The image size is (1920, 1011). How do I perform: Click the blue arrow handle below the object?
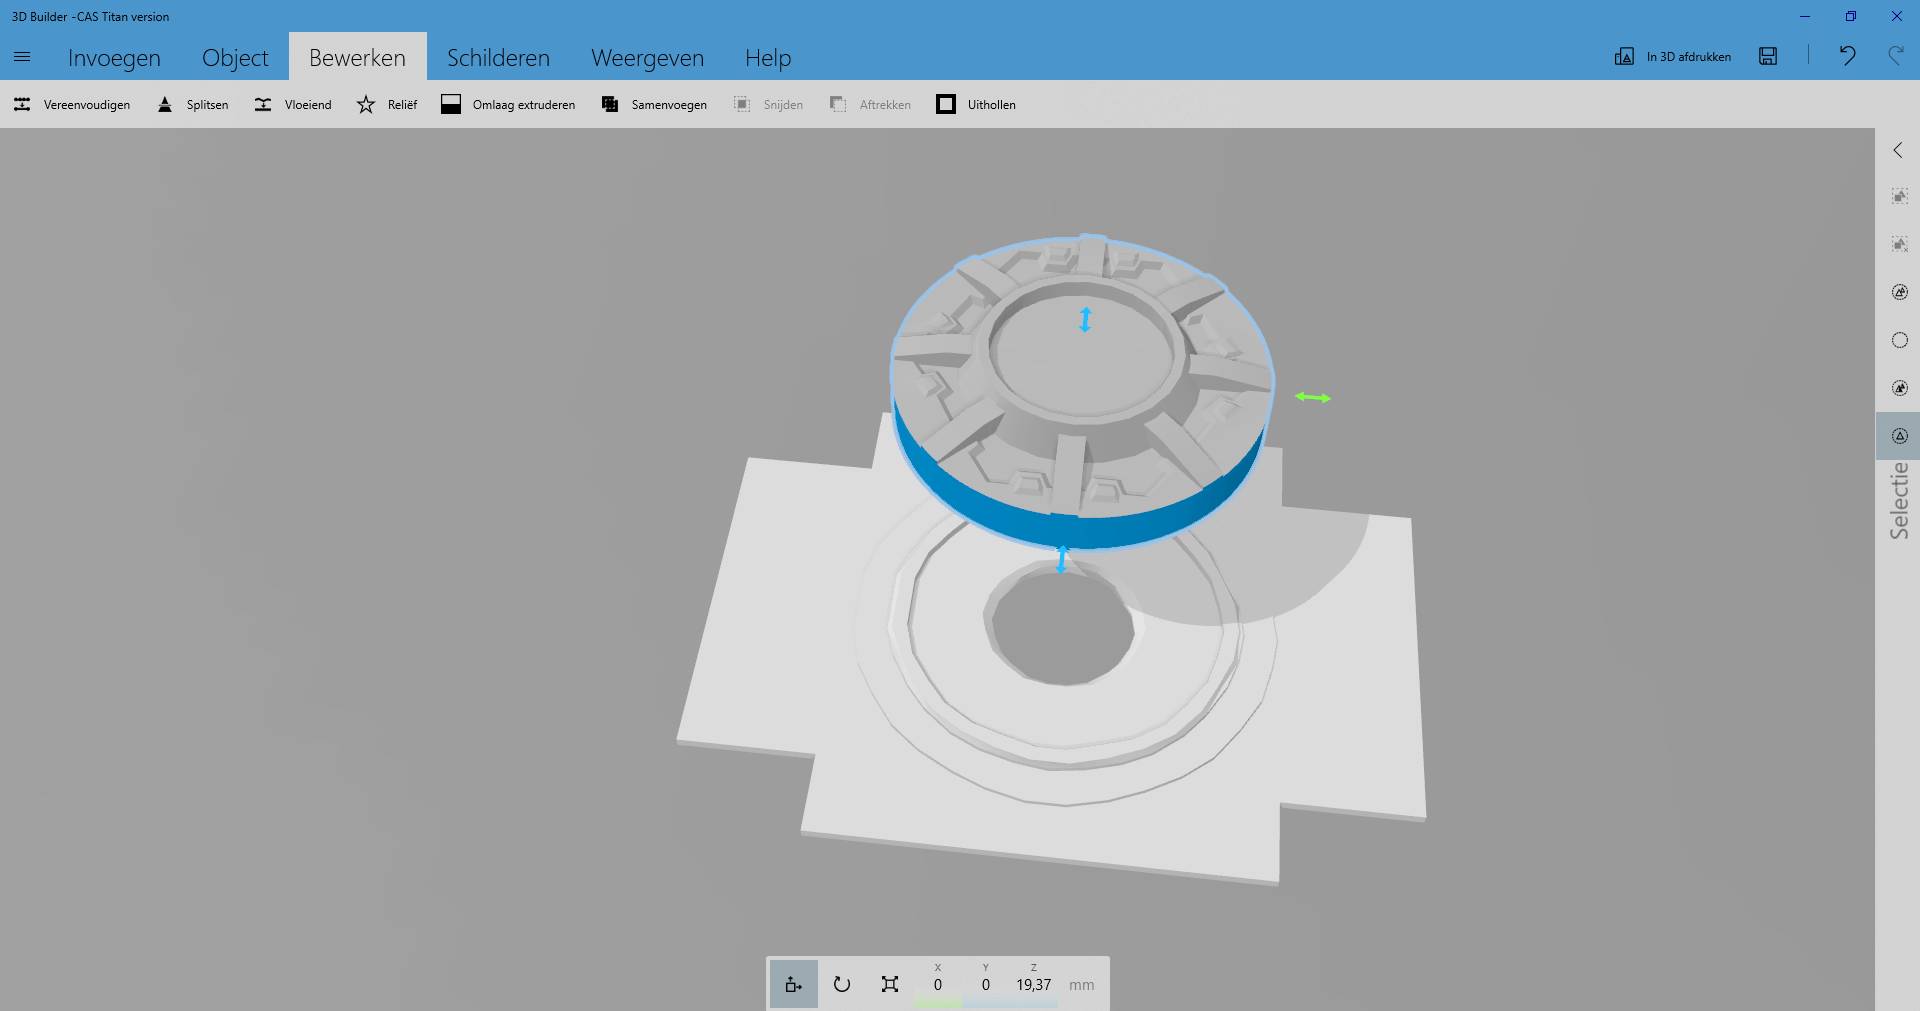(1062, 560)
